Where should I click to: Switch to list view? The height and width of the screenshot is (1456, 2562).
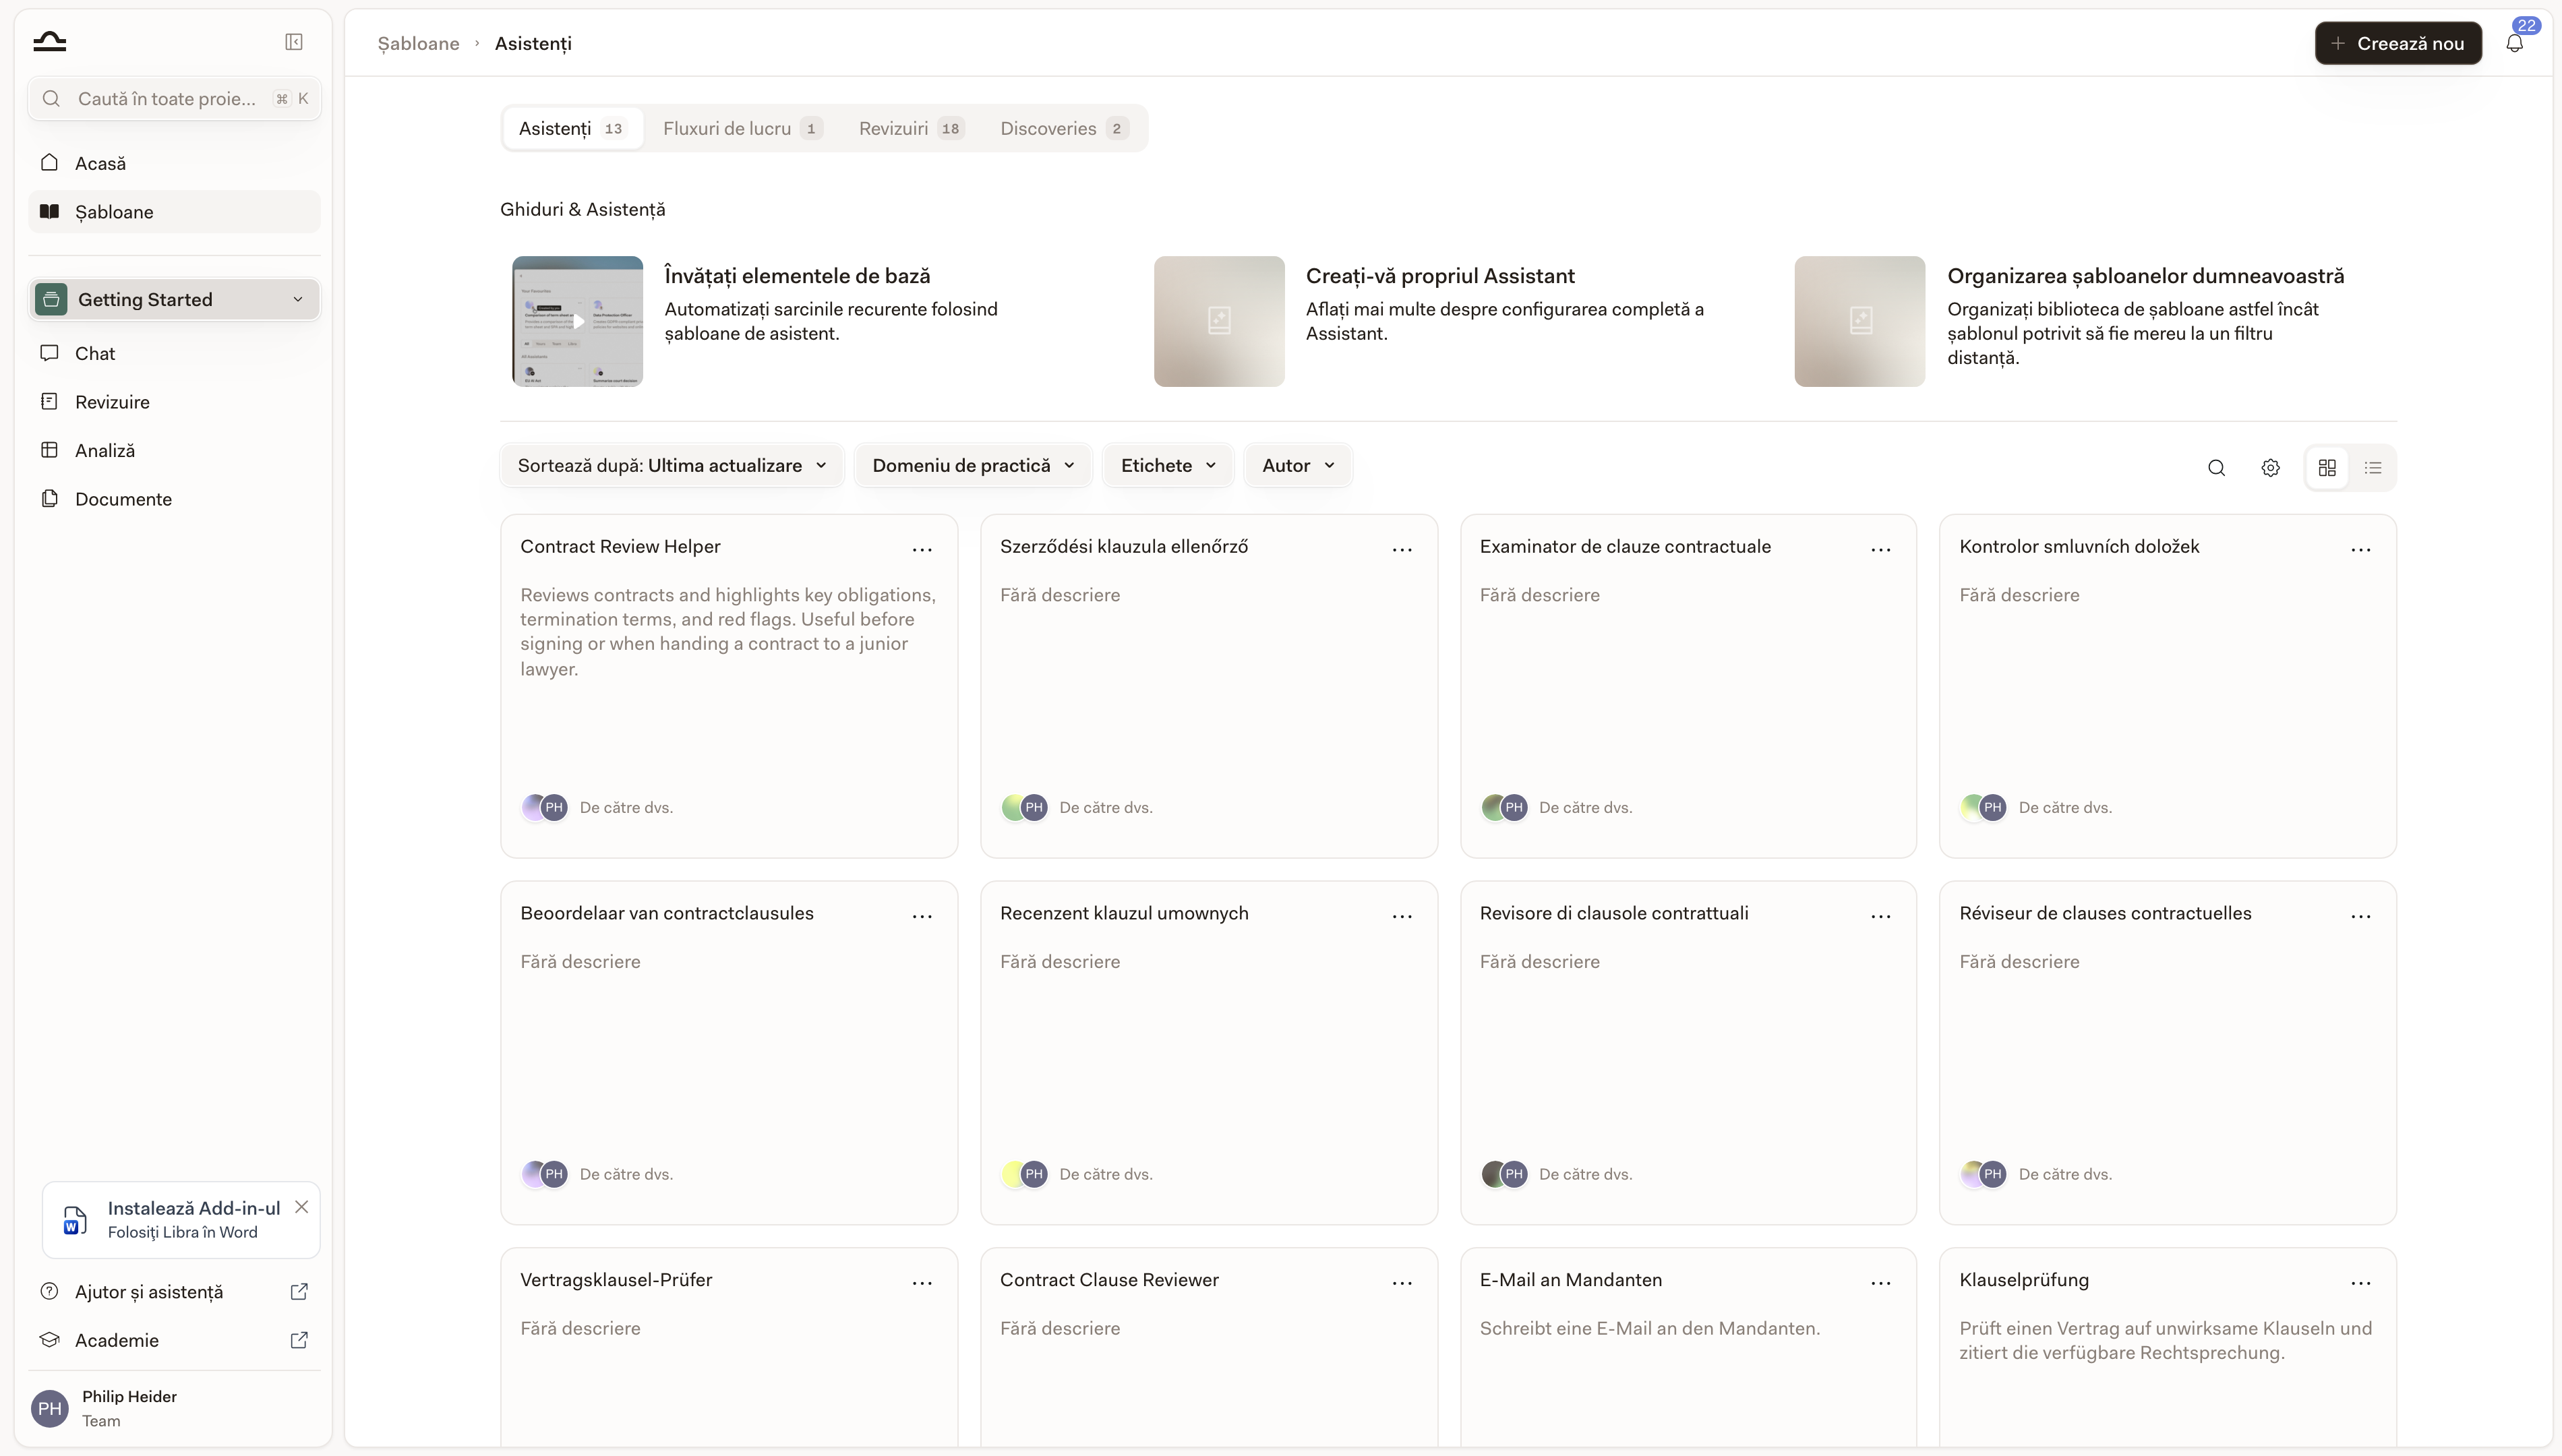coord(2373,468)
